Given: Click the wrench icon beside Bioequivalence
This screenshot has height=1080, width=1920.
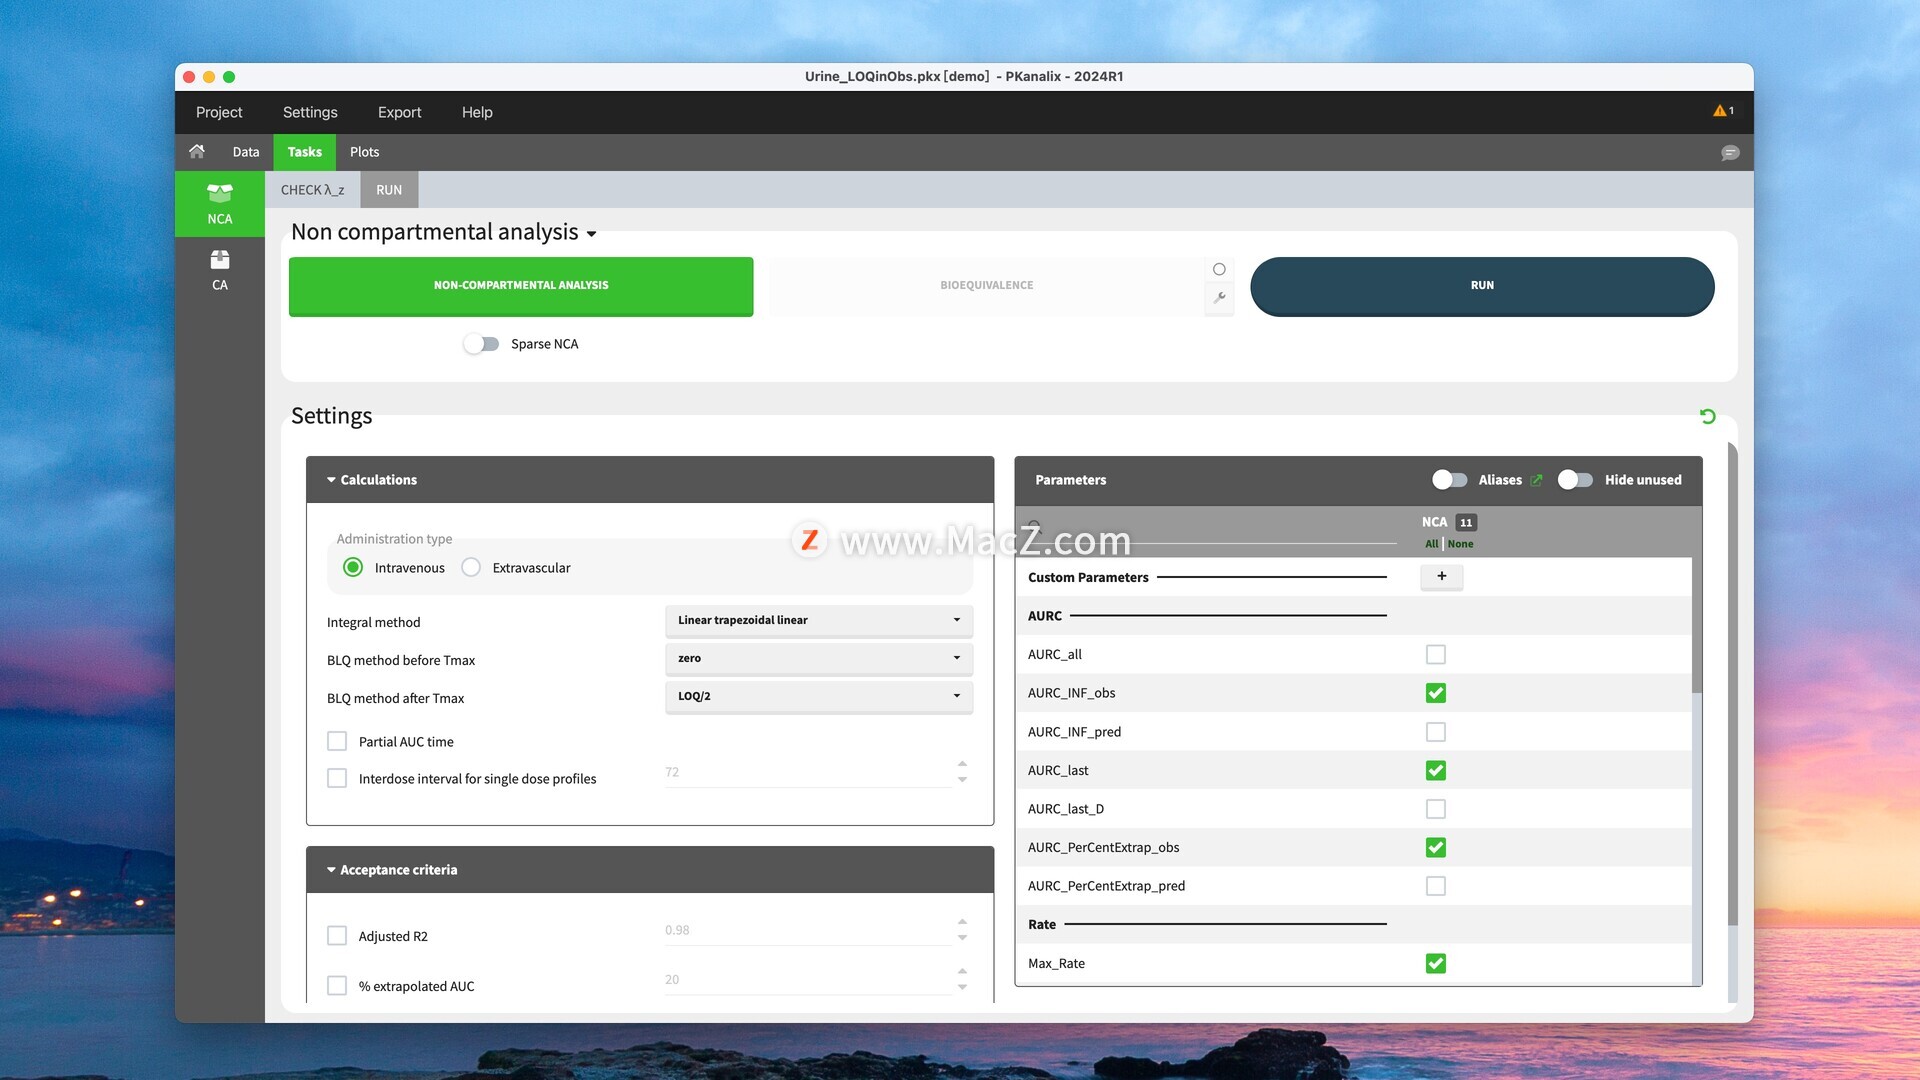Looking at the screenshot, I should pos(1219,298).
